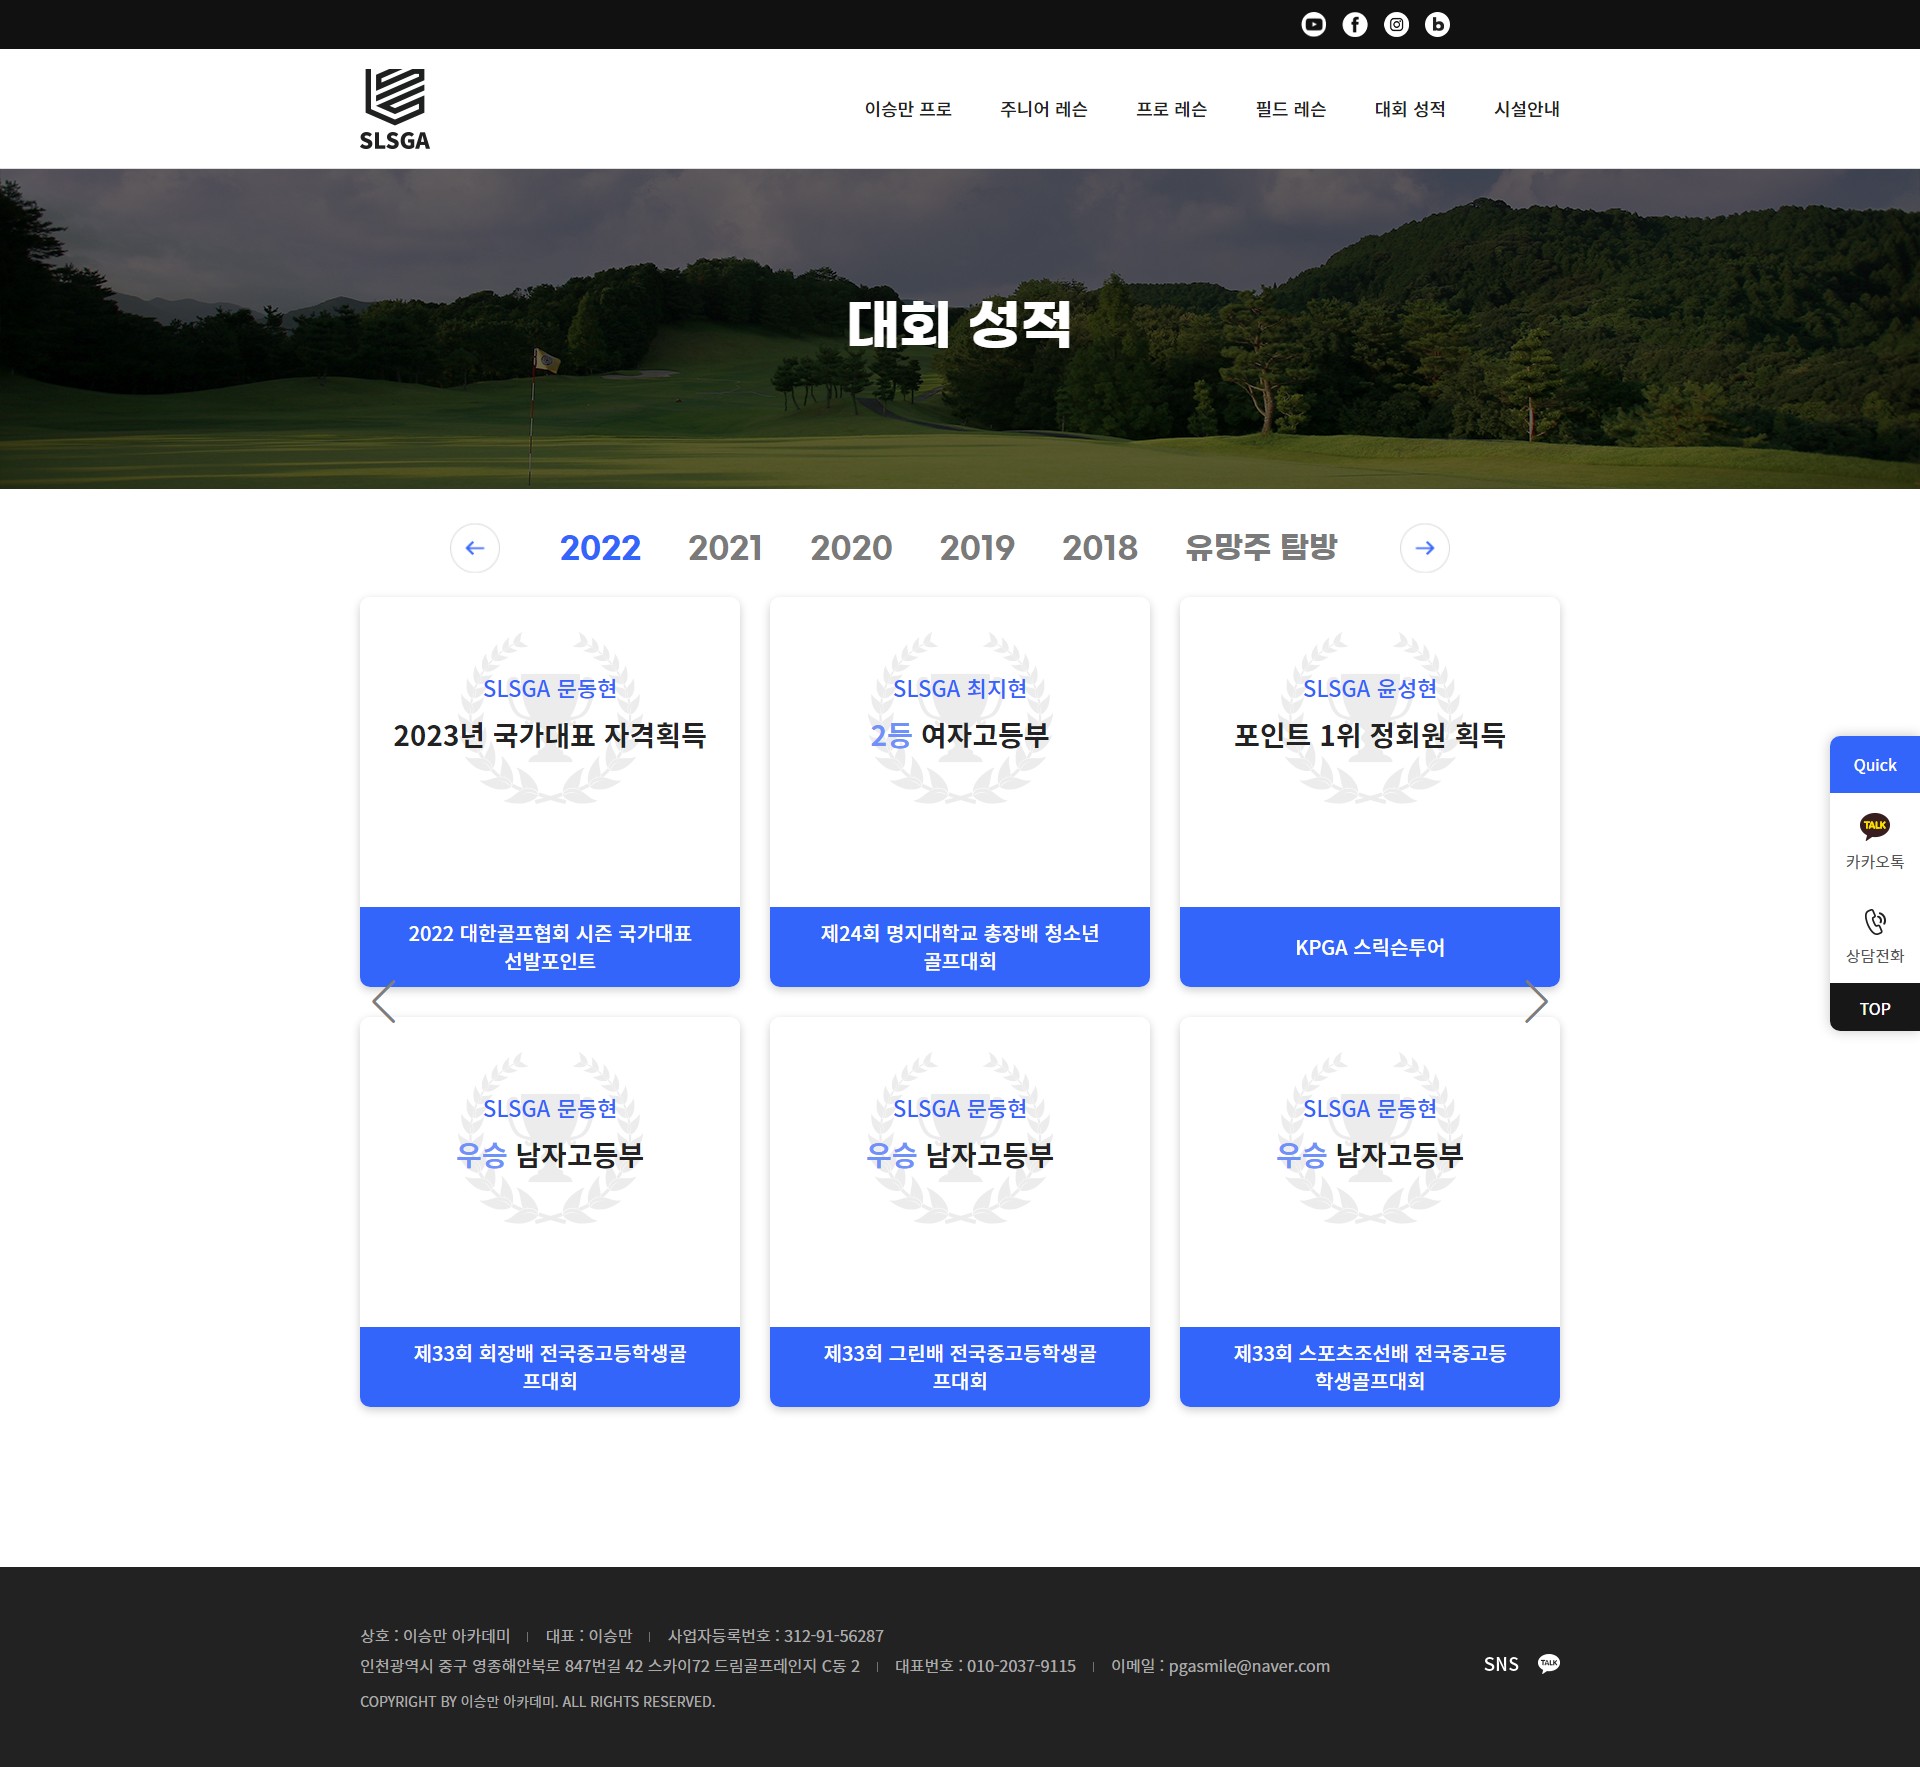This screenshot has height=1767, width=1920.
Task: Open the Naver blog icon
Action: coord(1437,24)
